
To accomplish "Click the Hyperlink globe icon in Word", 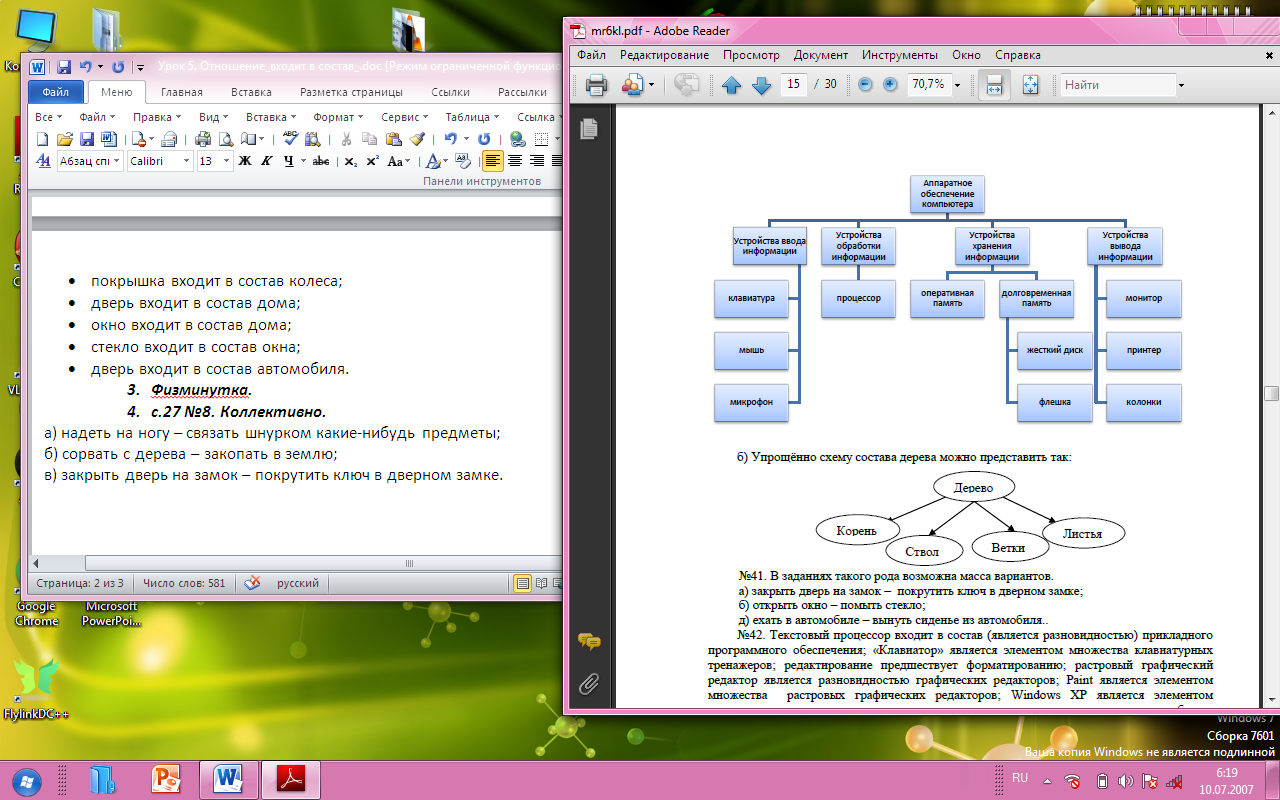I will [517, 139].
